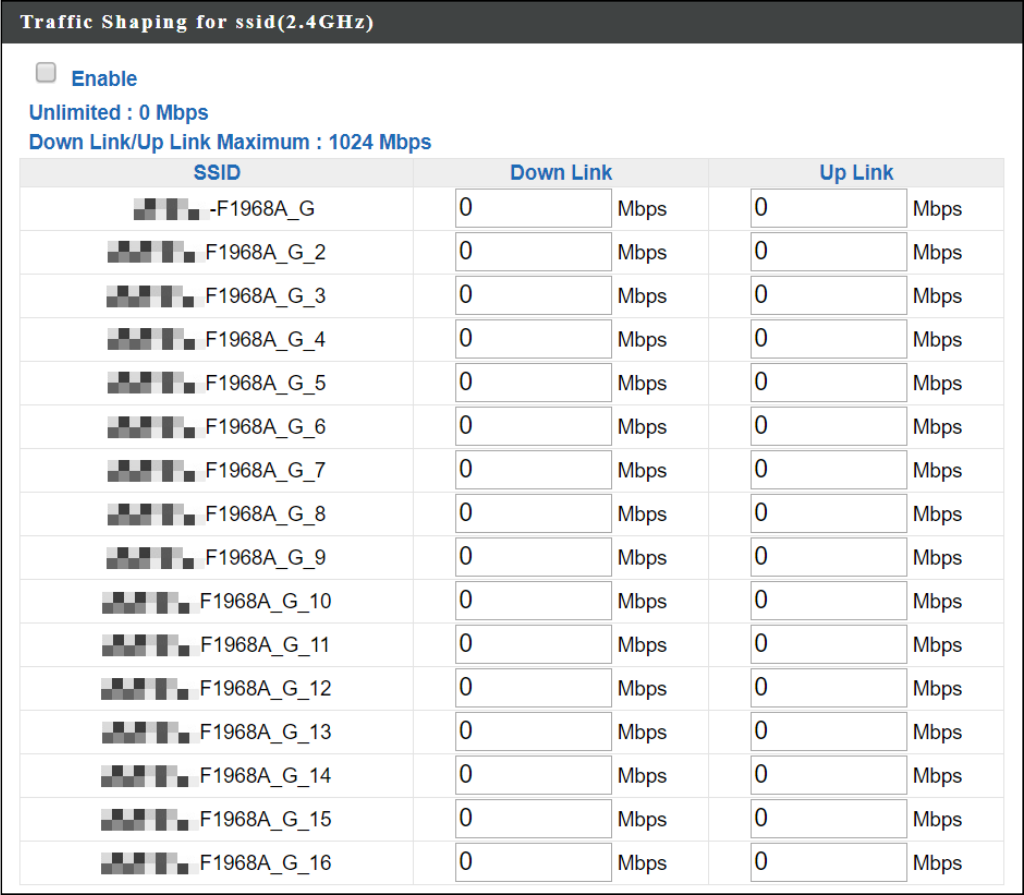Tick the Enable traffic shaping checkbox
This screenshot has height=895, width=1024.
pos(46,73)
